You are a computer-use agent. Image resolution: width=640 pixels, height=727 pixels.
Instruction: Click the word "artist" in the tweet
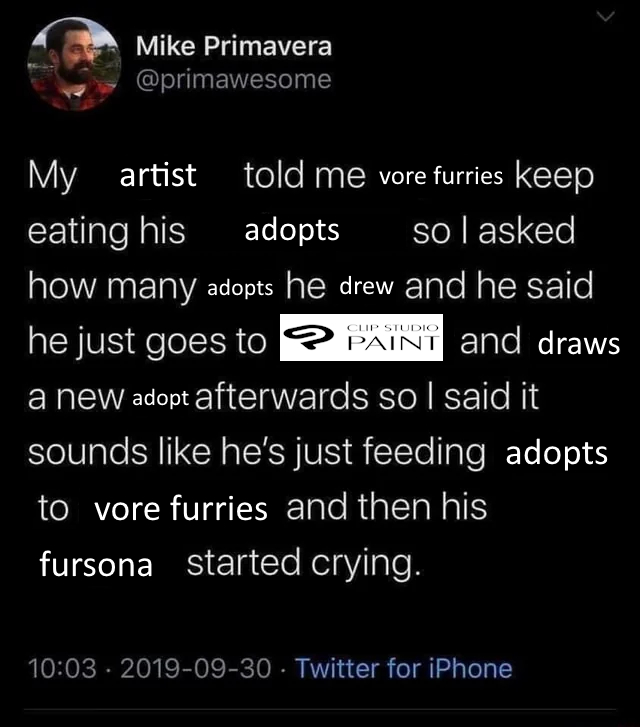[158, 177]
